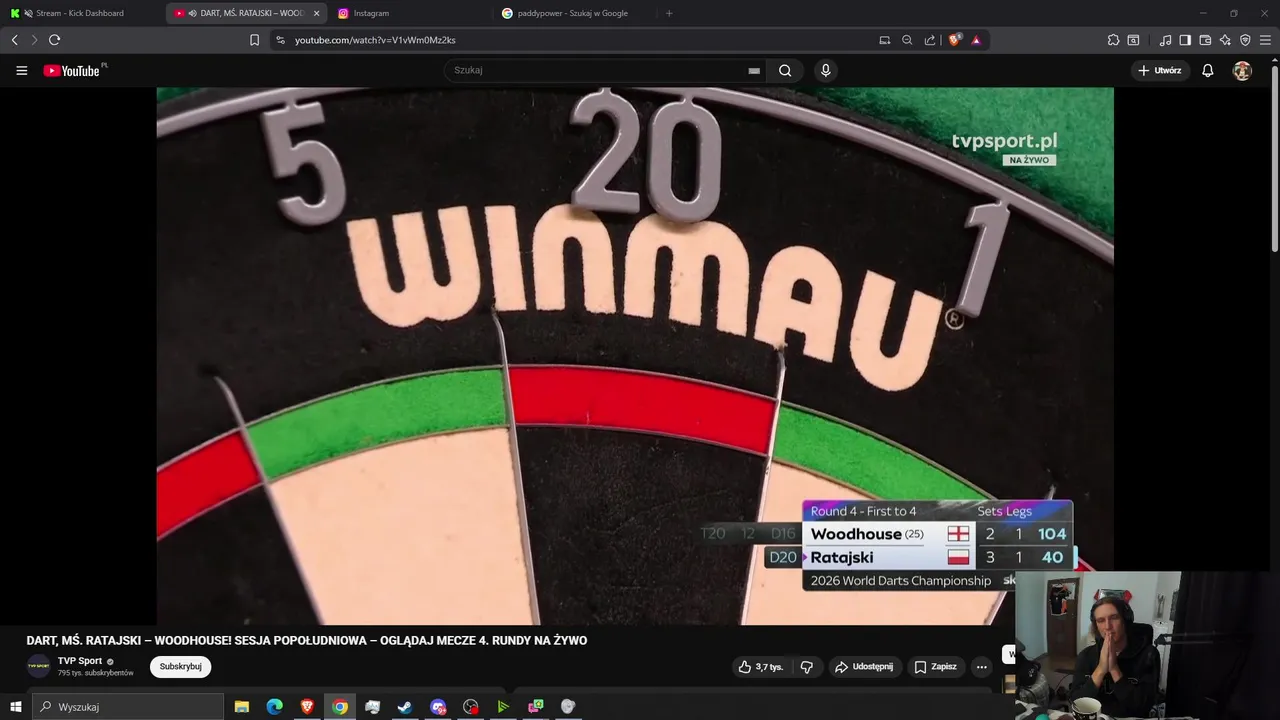The width and height of the screenshot is (1280, 720).
Task: Open the Windows Start menu
Action: point(15,707)
